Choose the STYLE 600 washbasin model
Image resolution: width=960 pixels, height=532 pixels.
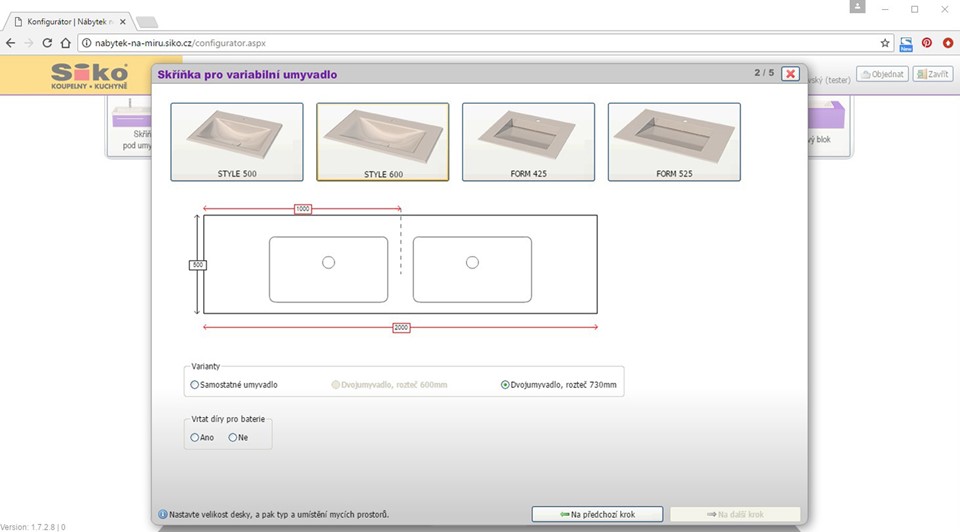pyautogui.click(x=382, y=142)
